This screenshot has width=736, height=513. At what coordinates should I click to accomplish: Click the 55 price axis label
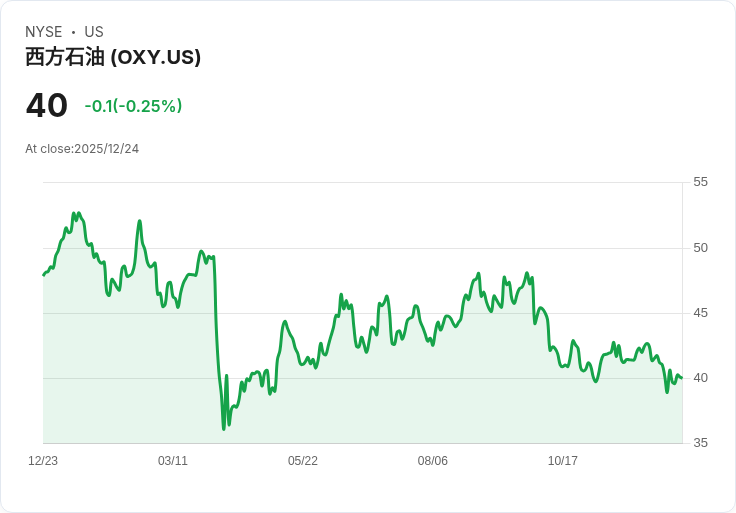tap(700, 182)
